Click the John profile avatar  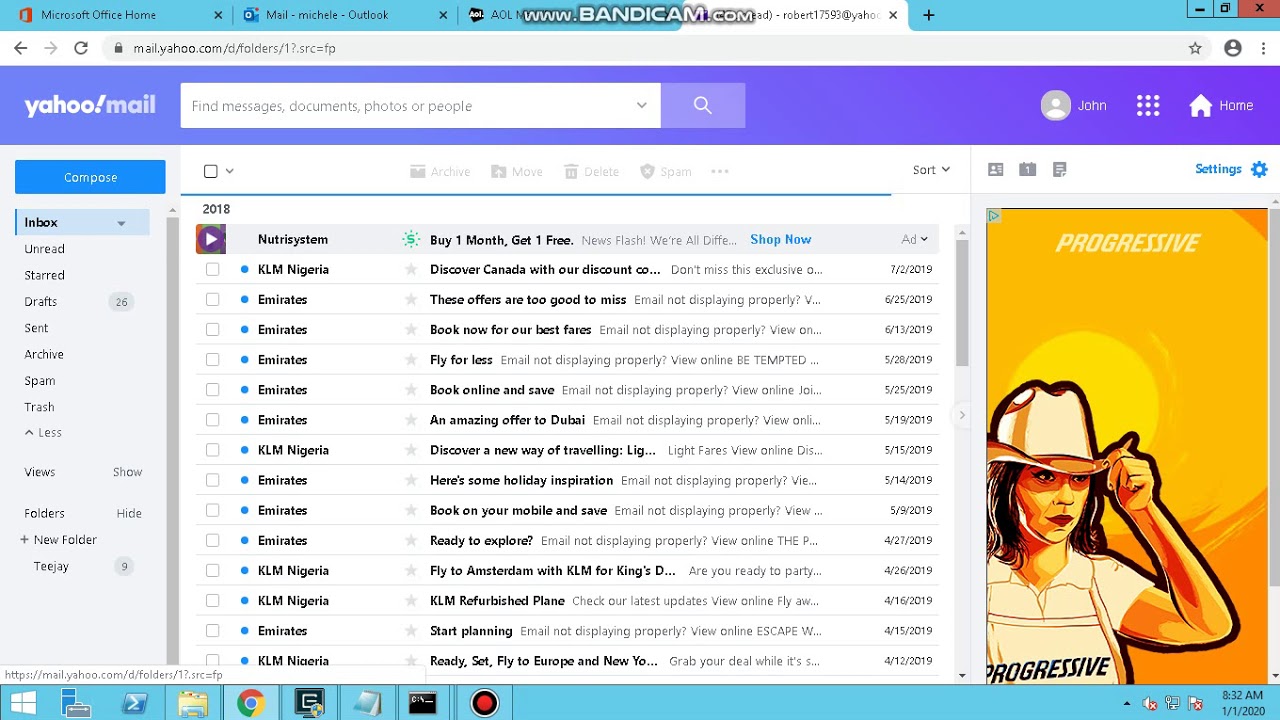click(1055, 106)
